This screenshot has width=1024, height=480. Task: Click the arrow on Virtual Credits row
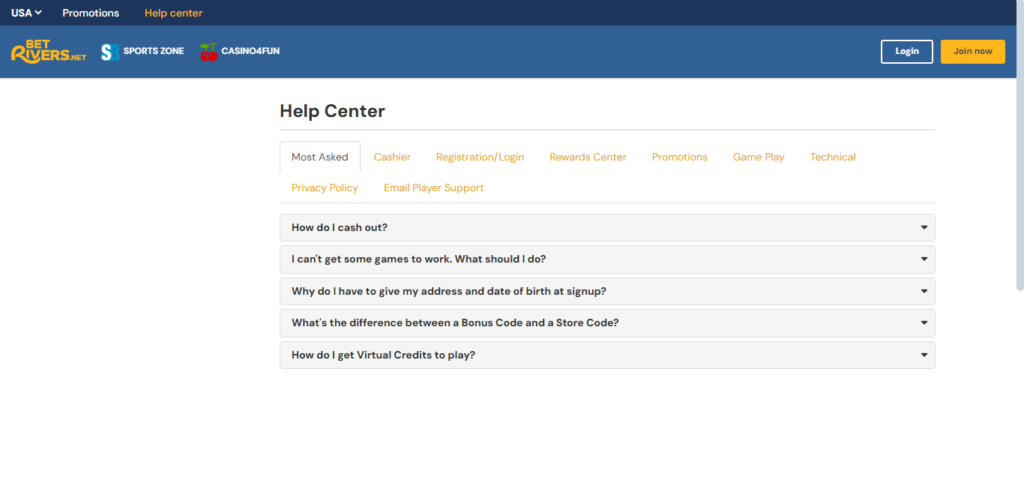924,355
